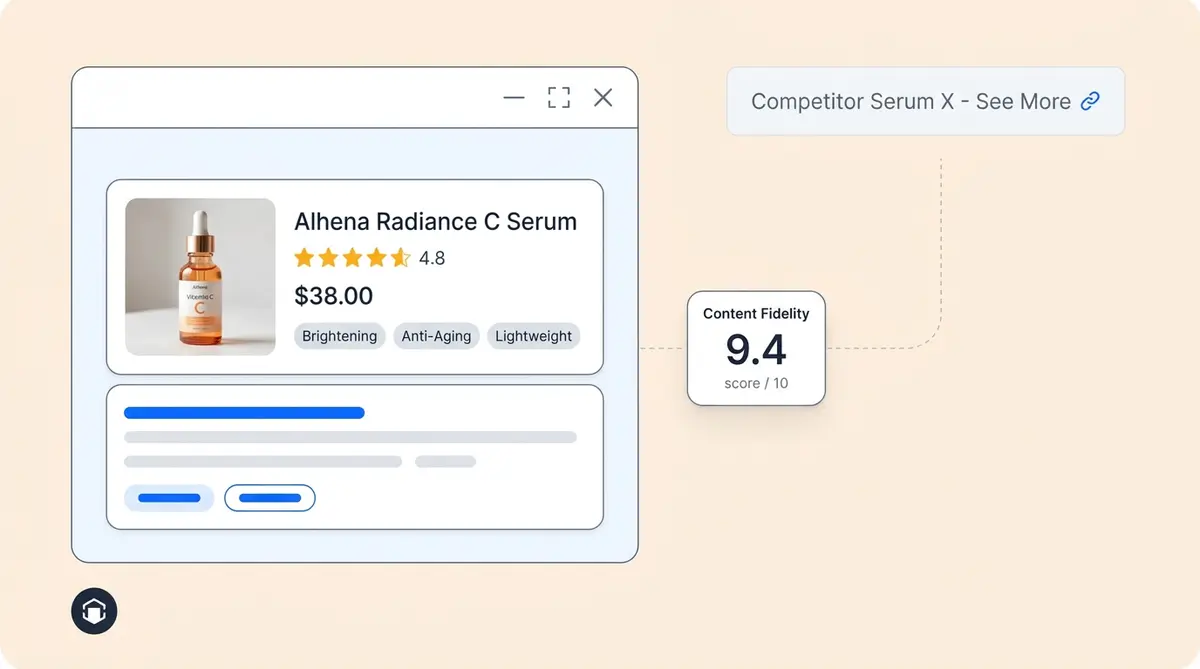Click the solid blue progress bar in the card
This screenshot has height=669, width=1200.
pyautogui.click(x=243, y=411)
